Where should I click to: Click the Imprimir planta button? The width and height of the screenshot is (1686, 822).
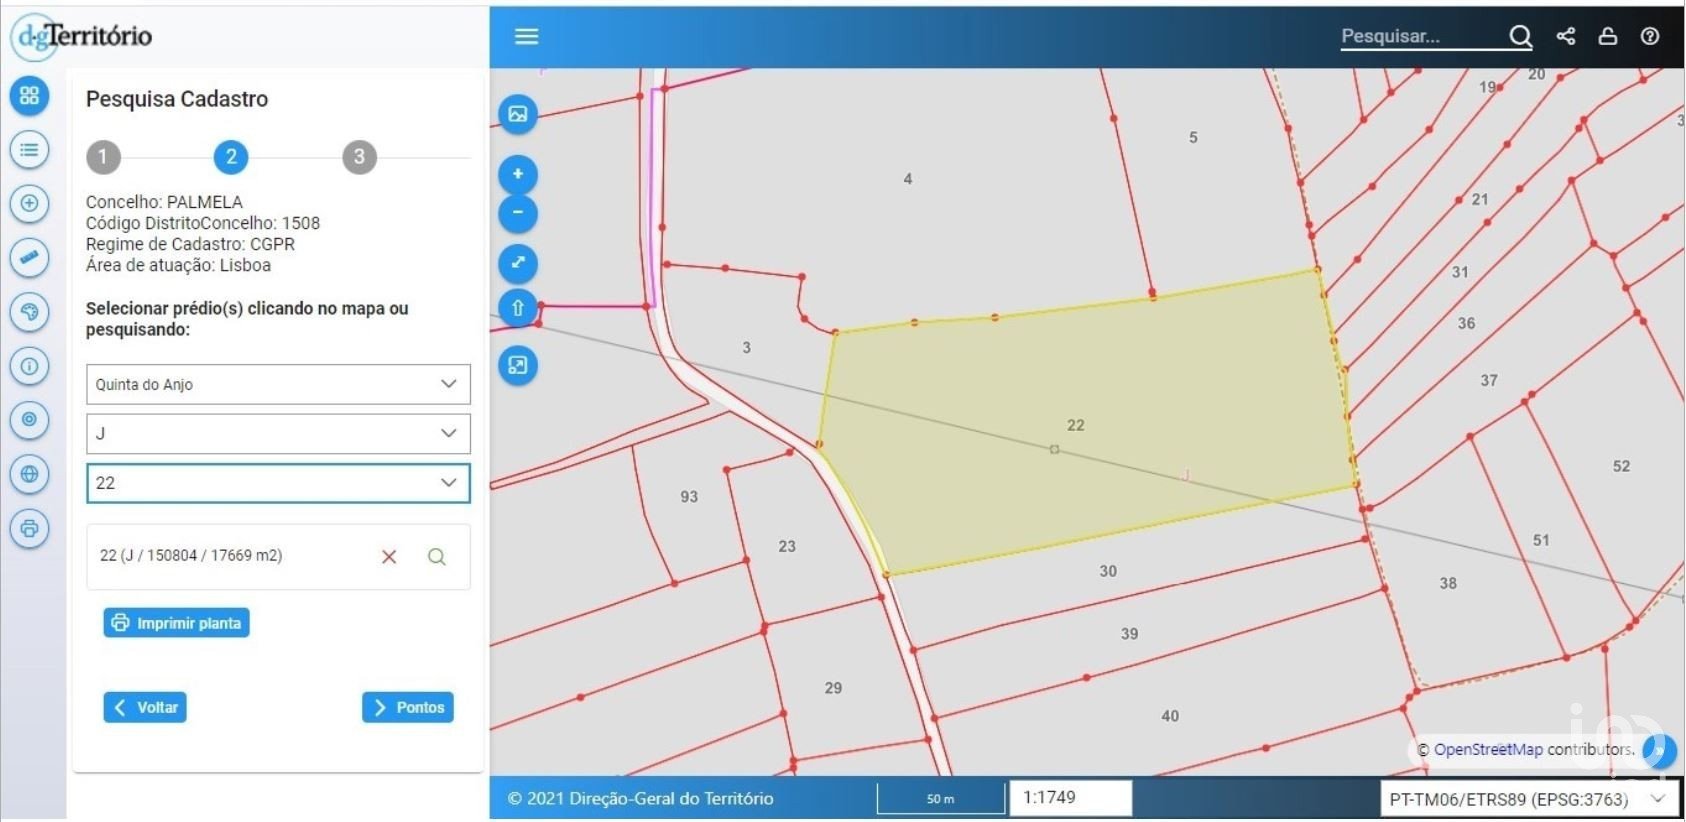coord(177,623)
